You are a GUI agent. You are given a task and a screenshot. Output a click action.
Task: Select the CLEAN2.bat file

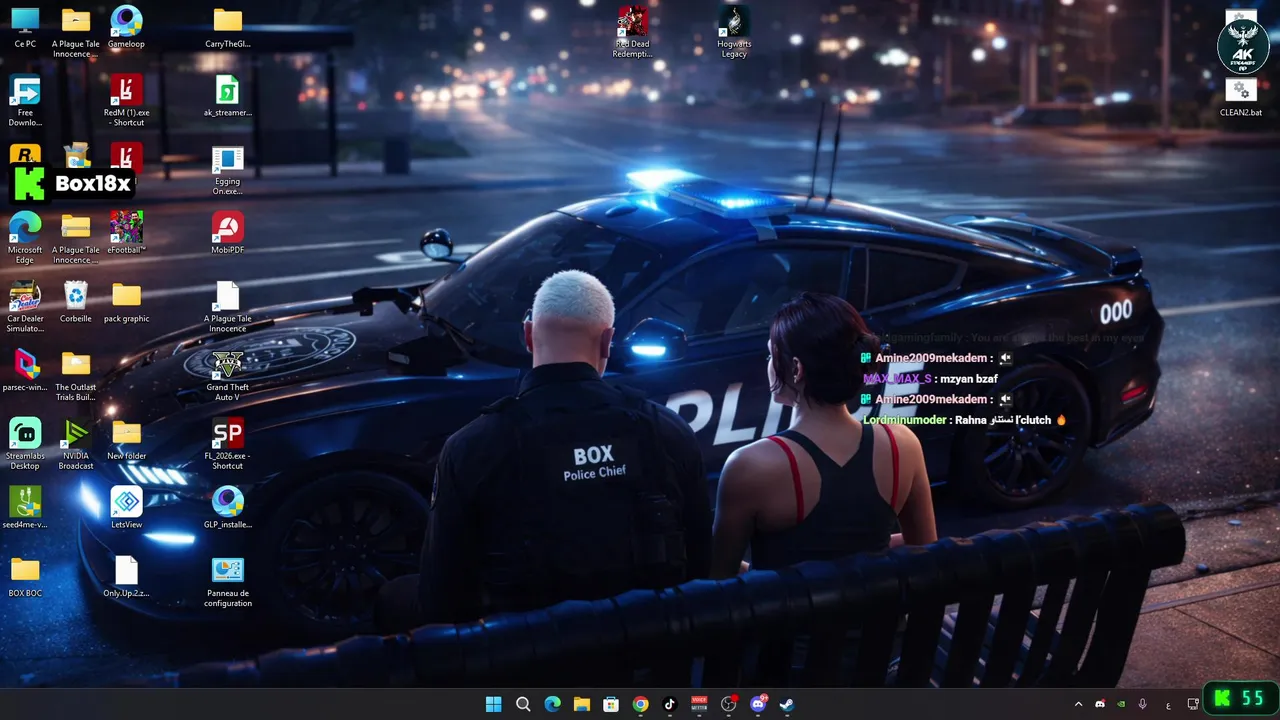pos(1241,97)
